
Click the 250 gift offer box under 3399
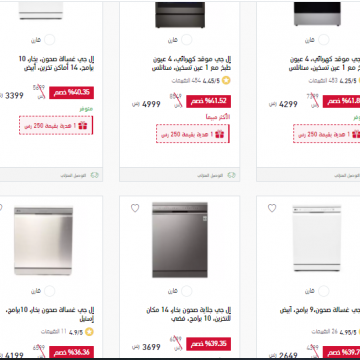coord(56,125)
